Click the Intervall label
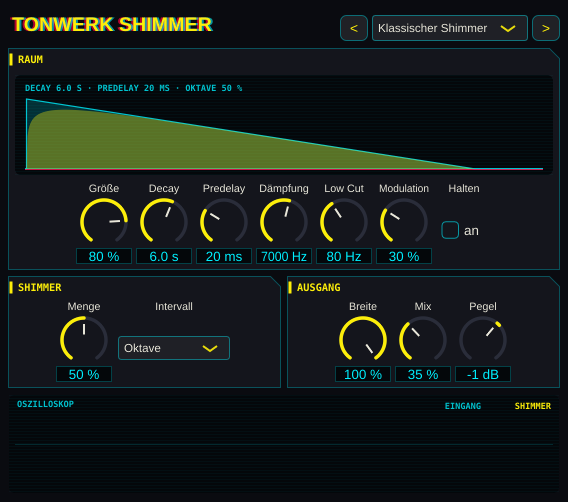Viewport: 568px width, 502px height. (174, 306)
